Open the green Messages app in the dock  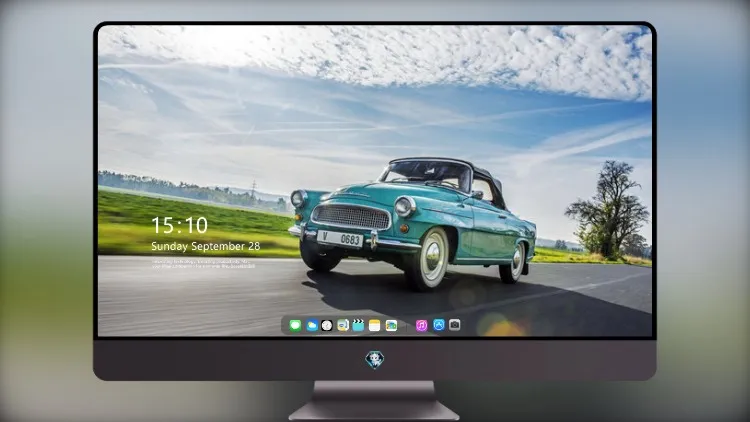(295, 325)
